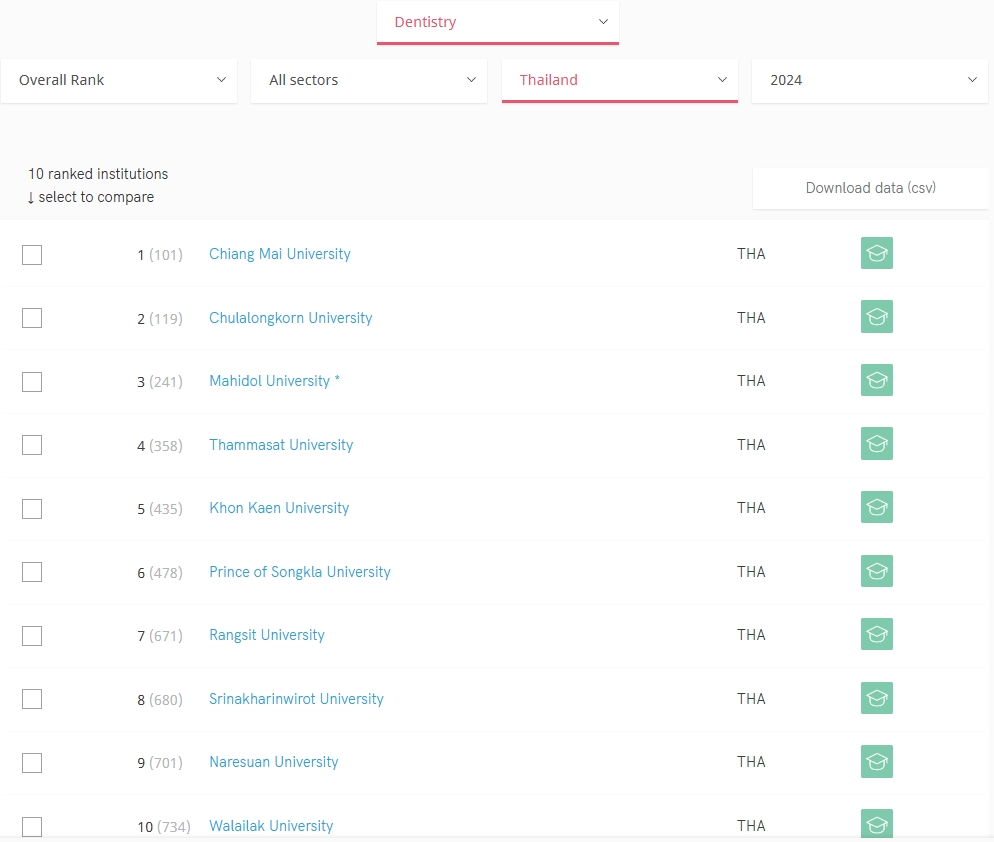Viewport: 994px width, 842px height.
Task: Click THA country code for Naresuan University
Action: (x=751, y=762)
